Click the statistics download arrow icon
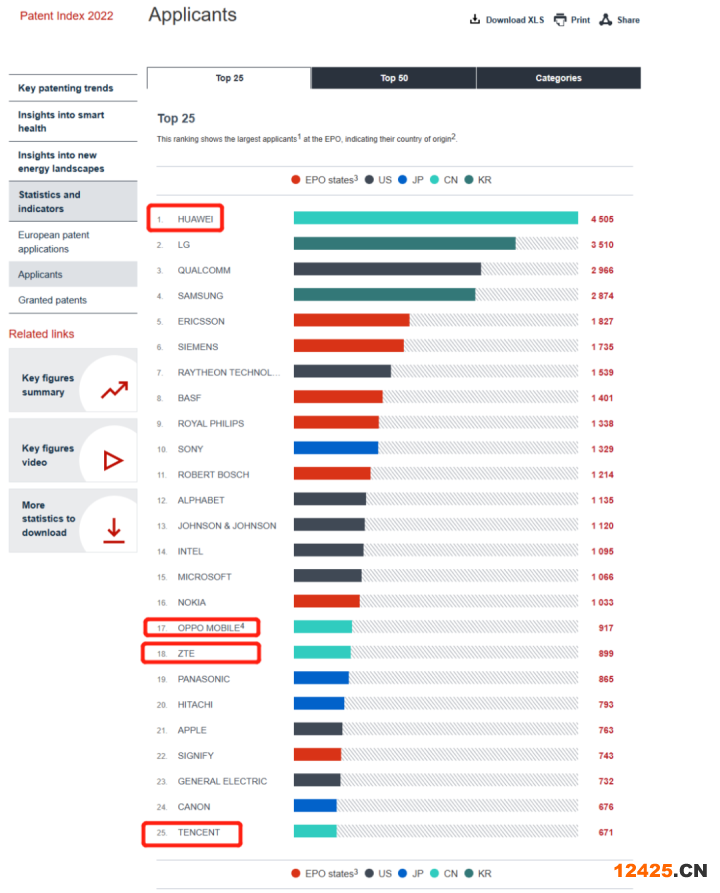 pyautogui.click(x=114, y=530)
